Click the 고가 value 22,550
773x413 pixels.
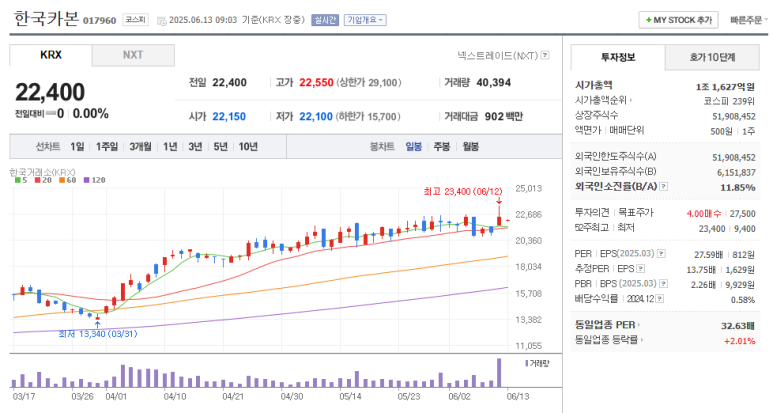coord(316,83)
